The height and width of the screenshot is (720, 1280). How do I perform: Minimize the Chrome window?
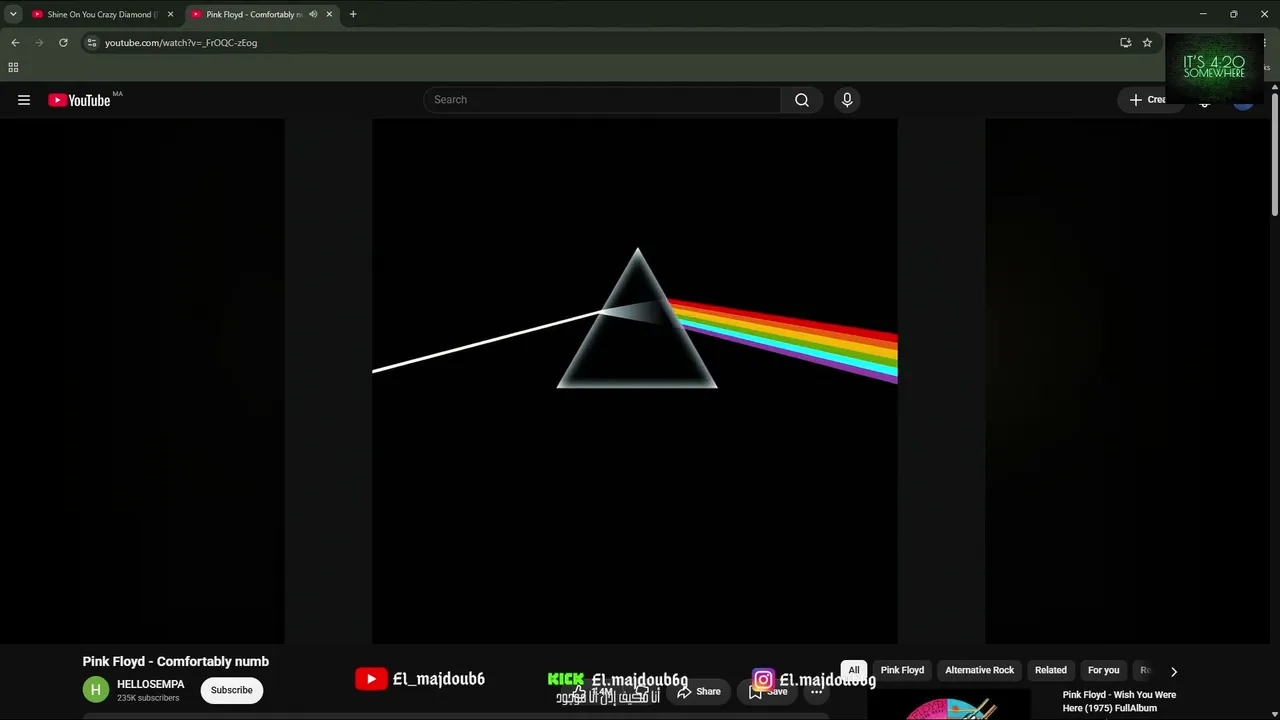tap(1203, 14)
